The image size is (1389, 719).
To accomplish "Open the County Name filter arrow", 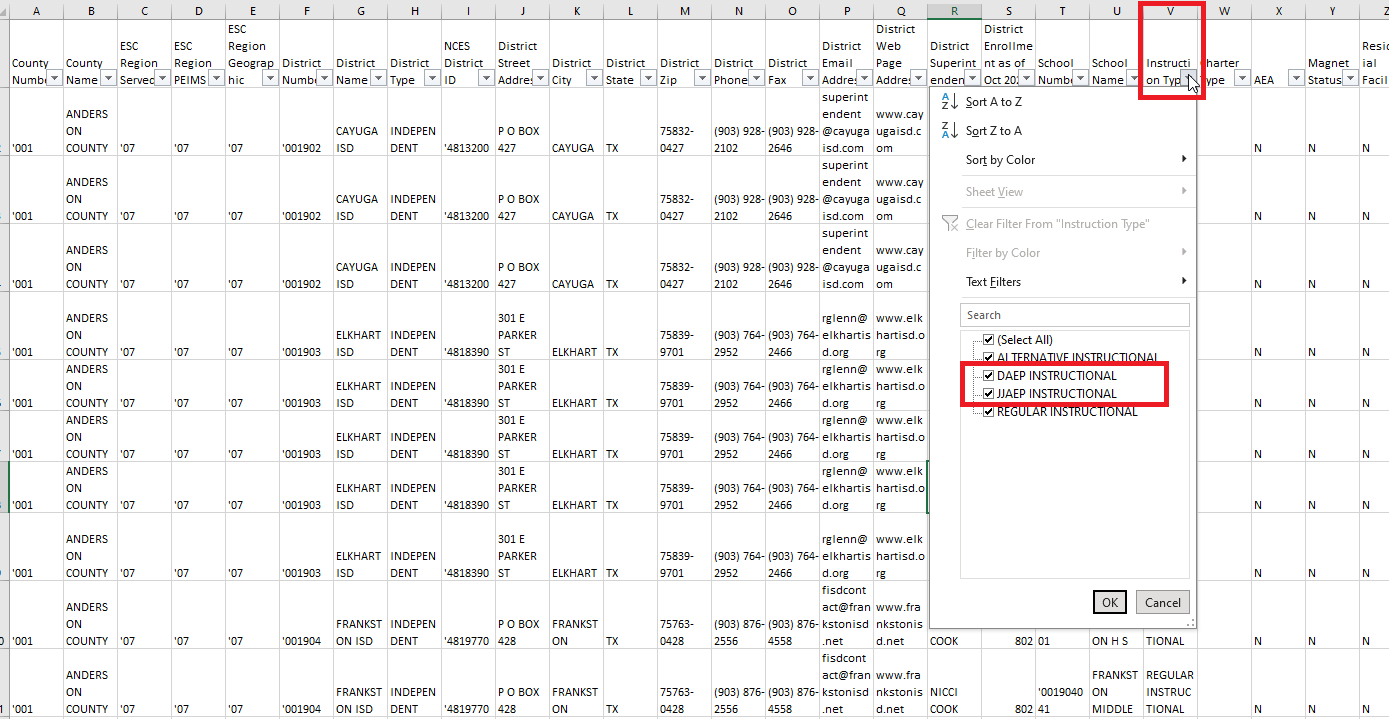I will [x=107, y=79].
